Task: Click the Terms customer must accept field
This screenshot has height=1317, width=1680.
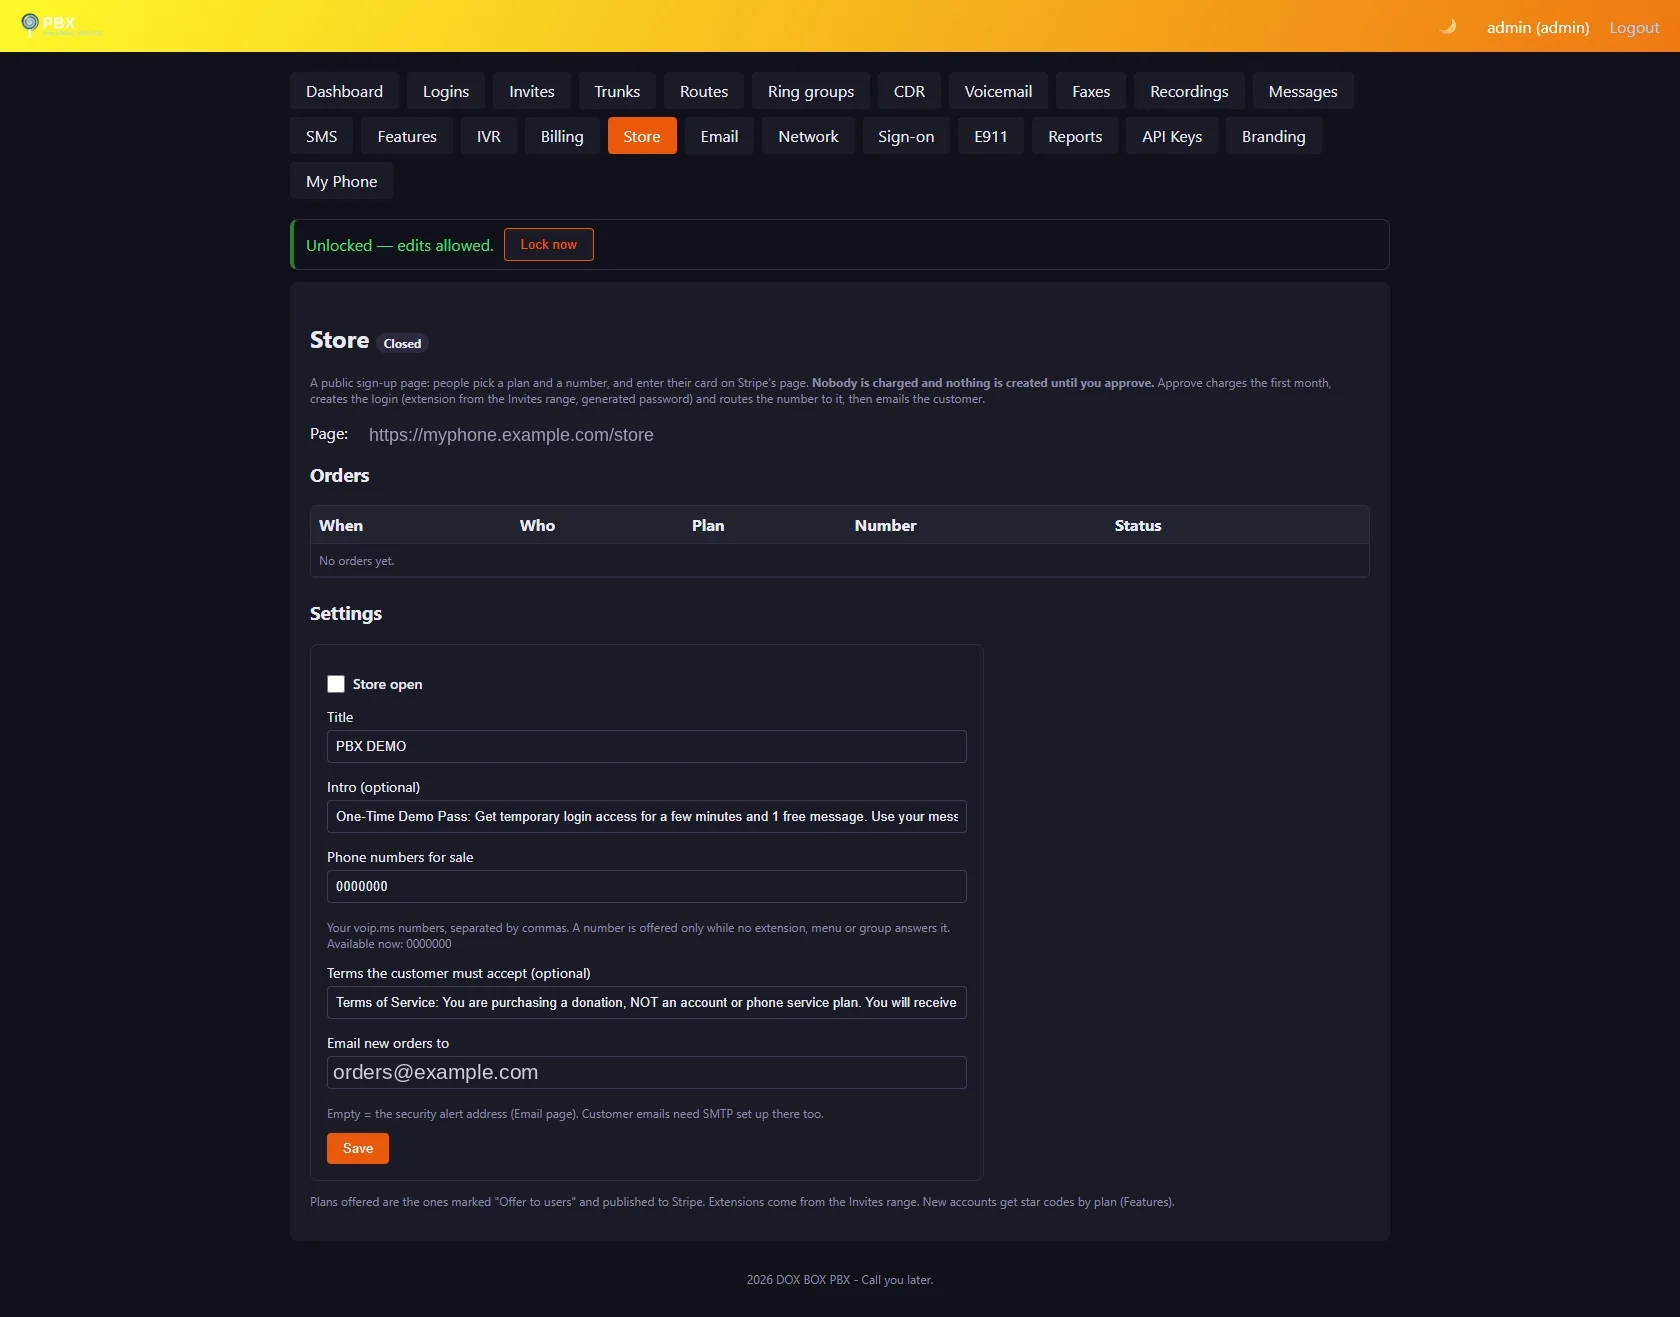Action: (647, 1002)
